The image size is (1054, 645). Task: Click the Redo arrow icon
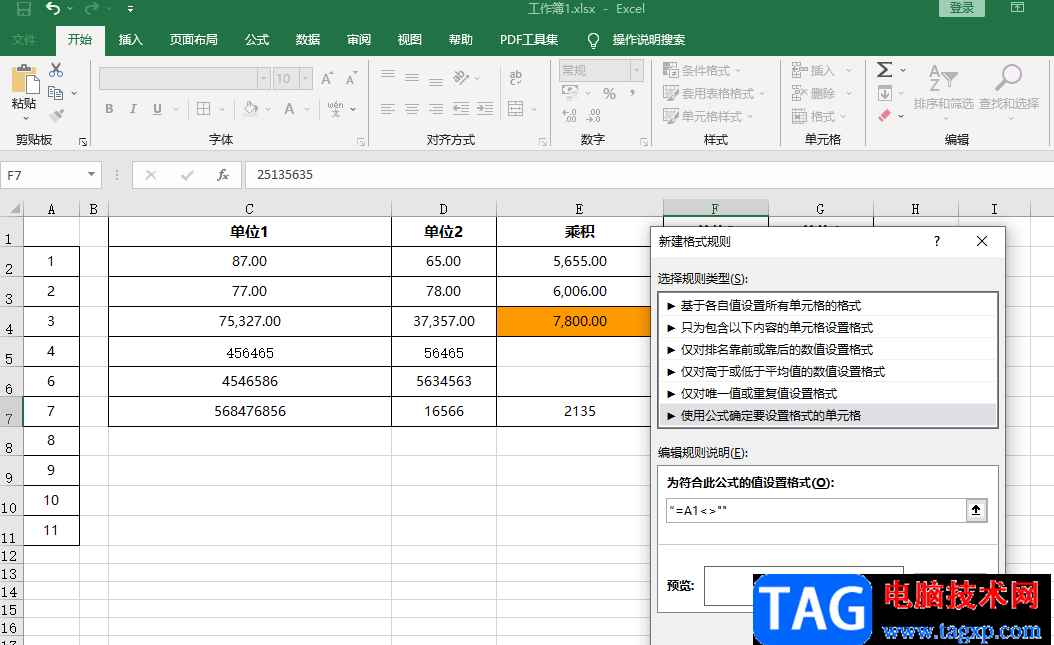[91, 9]
